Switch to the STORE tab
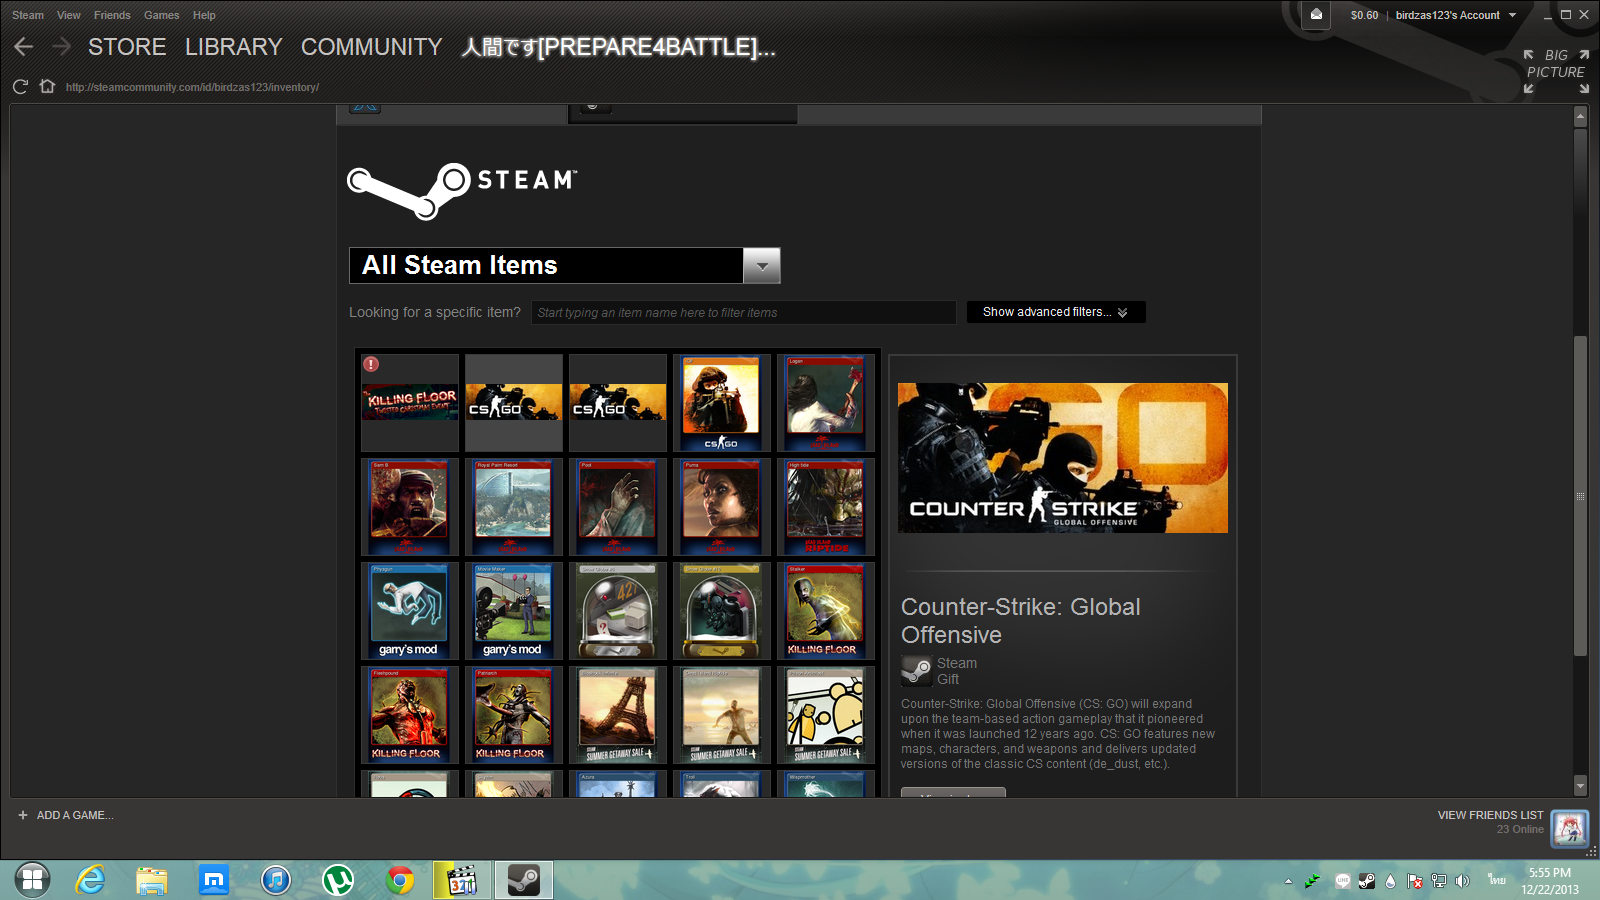Screen dimensions: 1600x900 127,47
